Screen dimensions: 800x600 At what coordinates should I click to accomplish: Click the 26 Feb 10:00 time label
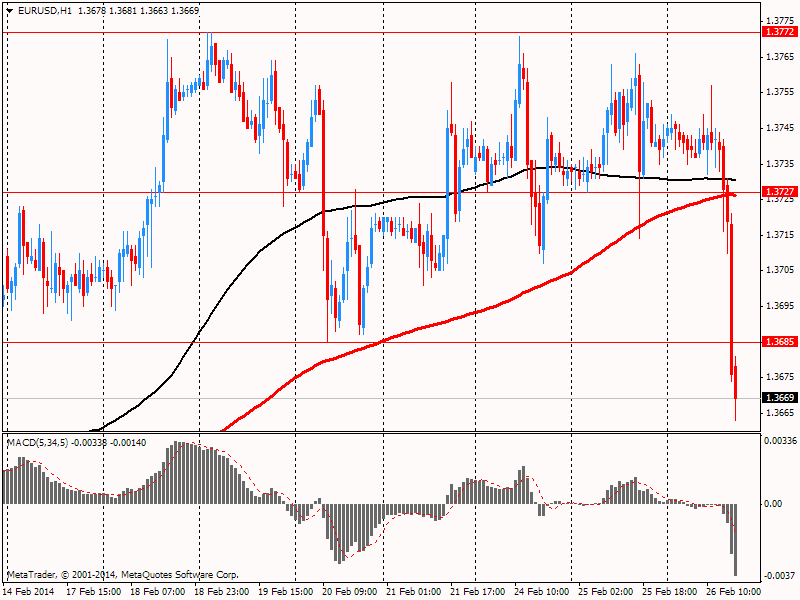[734, 592]
